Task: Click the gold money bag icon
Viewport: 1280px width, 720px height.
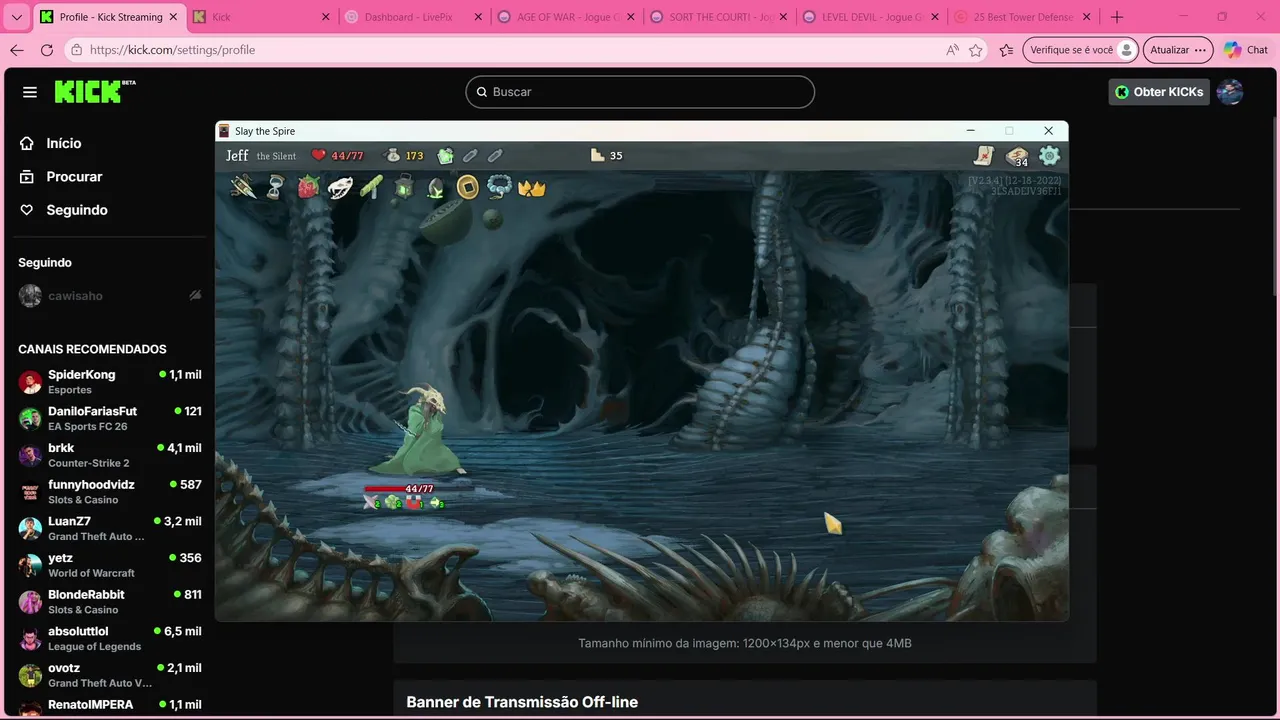Action: click(393, 155)
